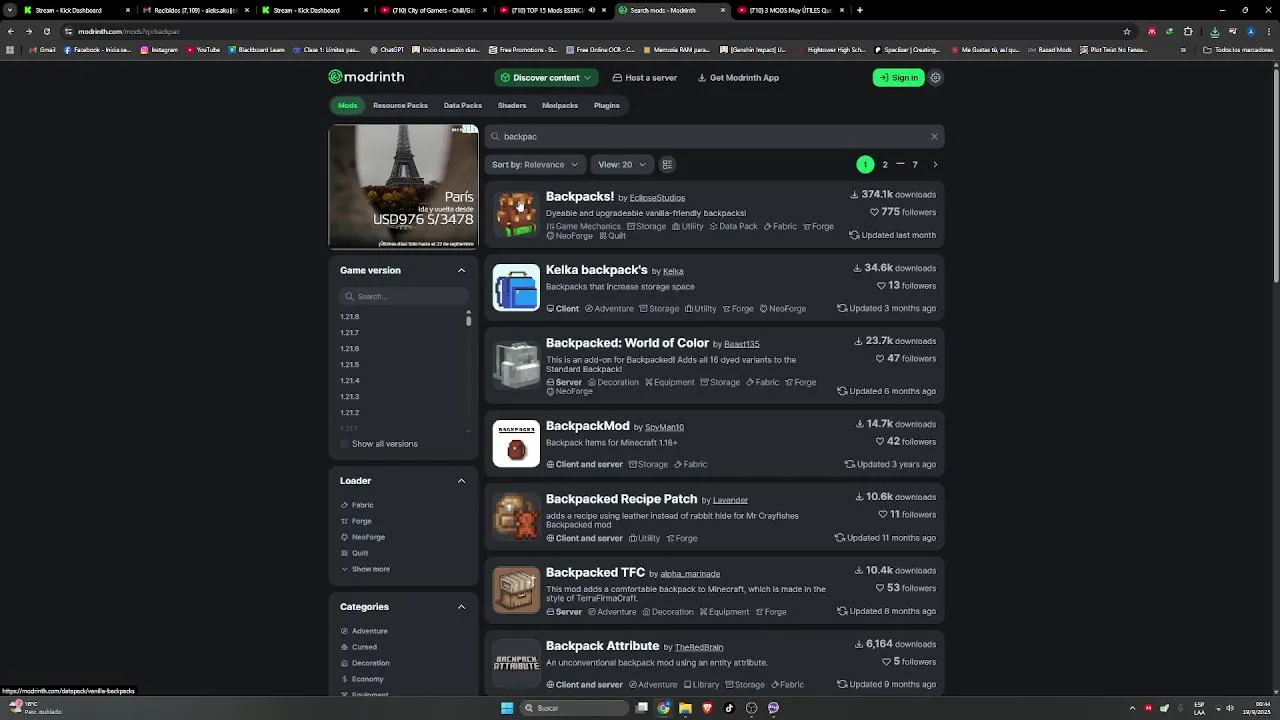The image size is (1280, 720).
Task: Click the YouTube bookmark
Action: pos(203,50)
